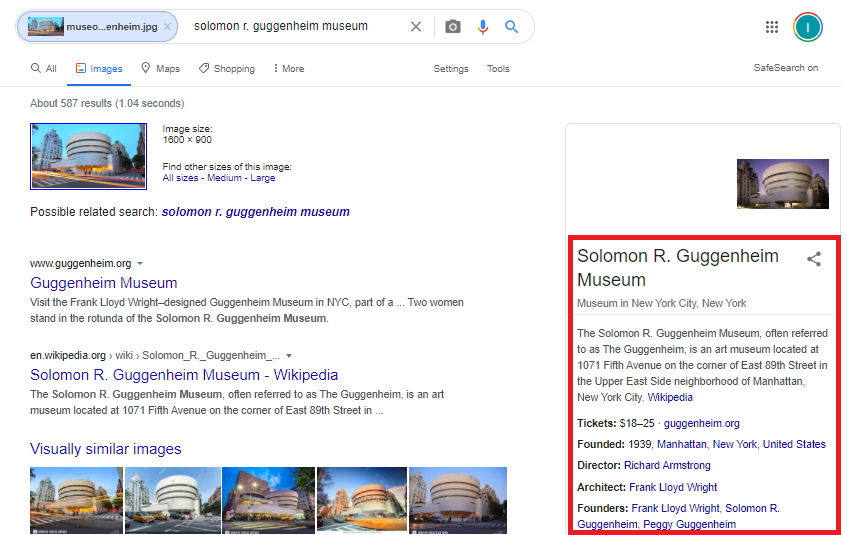Open the Maps tab

click(160, 69)
